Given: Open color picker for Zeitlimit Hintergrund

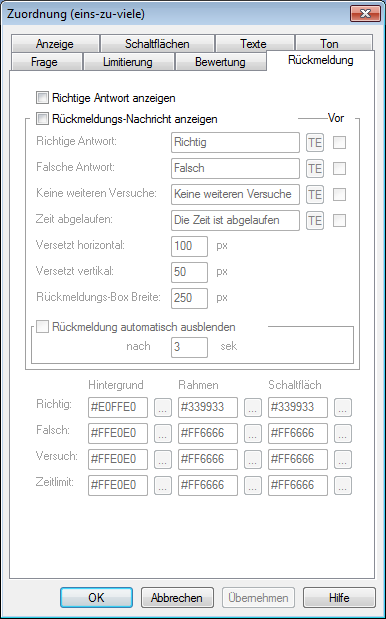Looking at the screenshot, I should coord(163,486).
